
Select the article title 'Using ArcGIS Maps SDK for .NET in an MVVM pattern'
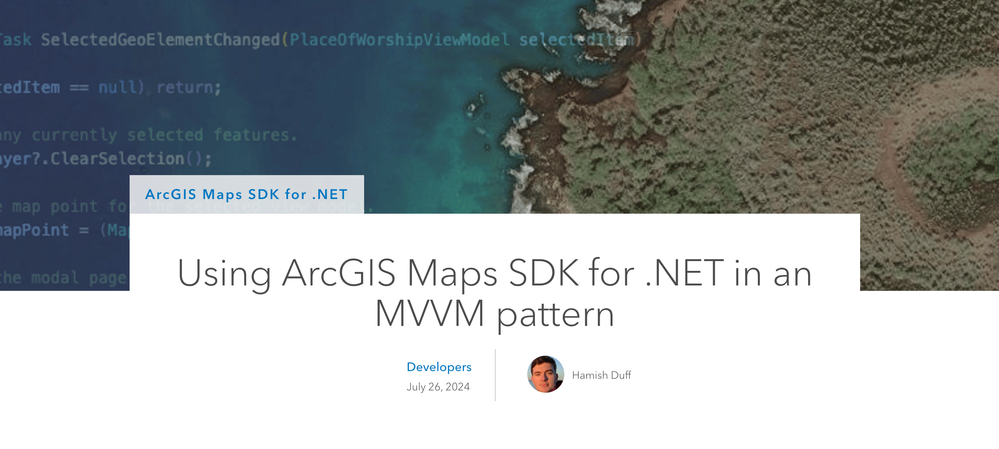(494, 294)
